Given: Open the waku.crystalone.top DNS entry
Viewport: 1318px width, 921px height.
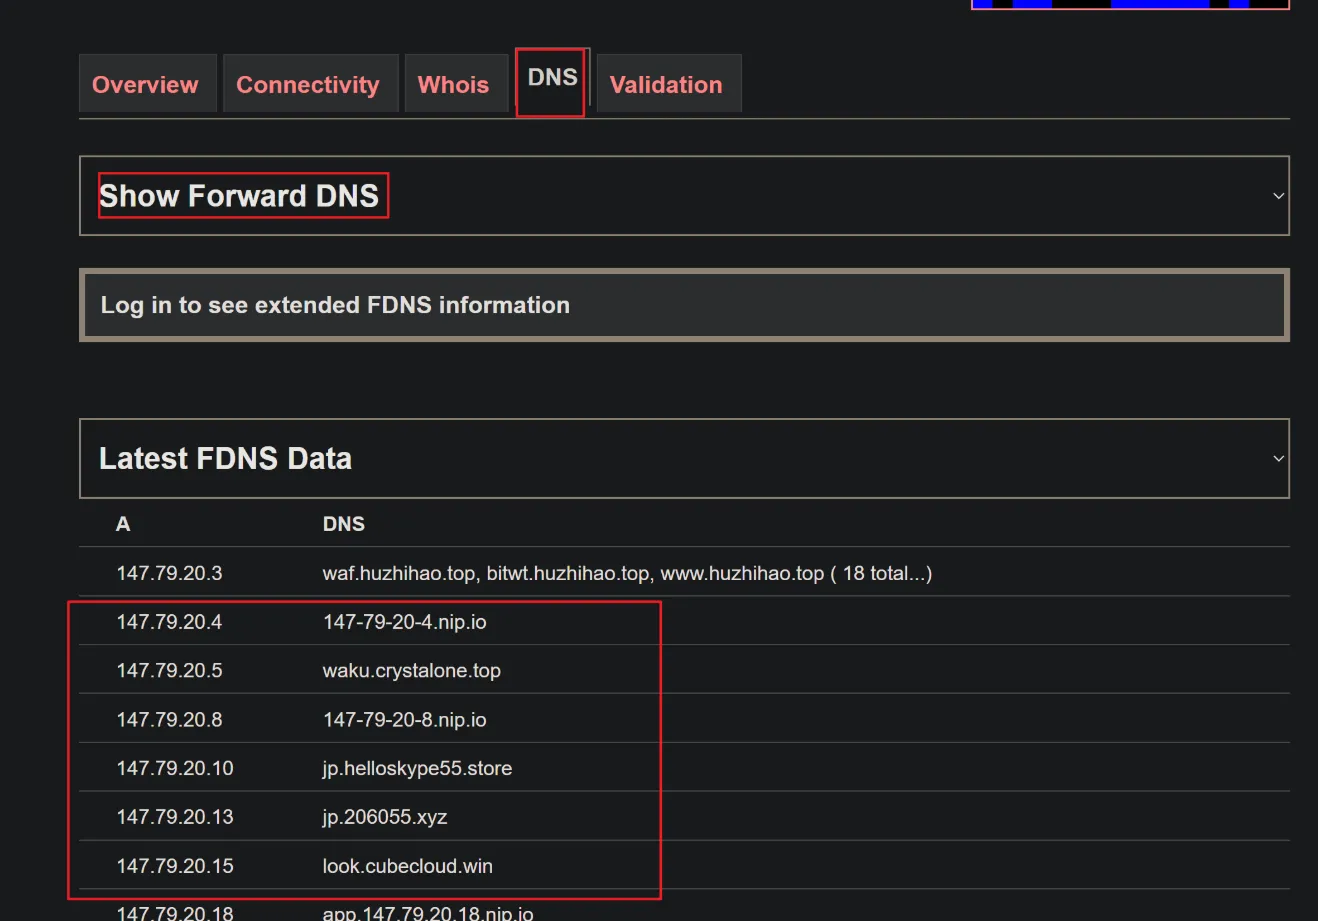Looking at the screenshot, I should (411, 671).
